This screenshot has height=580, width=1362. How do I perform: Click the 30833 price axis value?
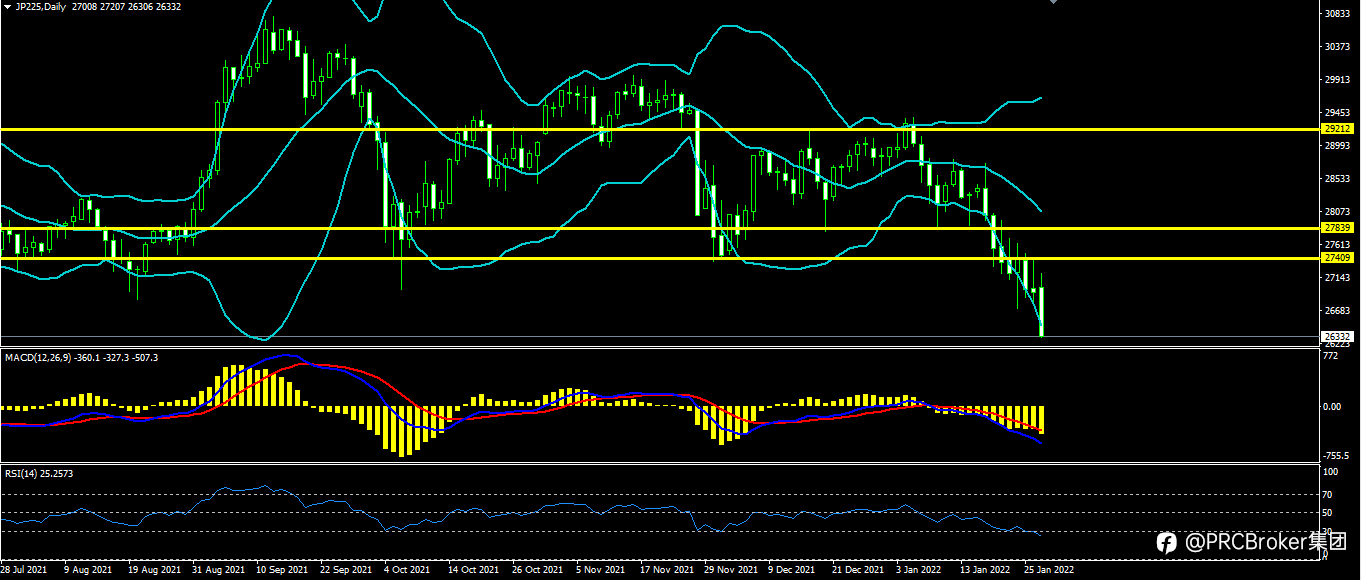pyautogui.click(x=1337, y=14)
